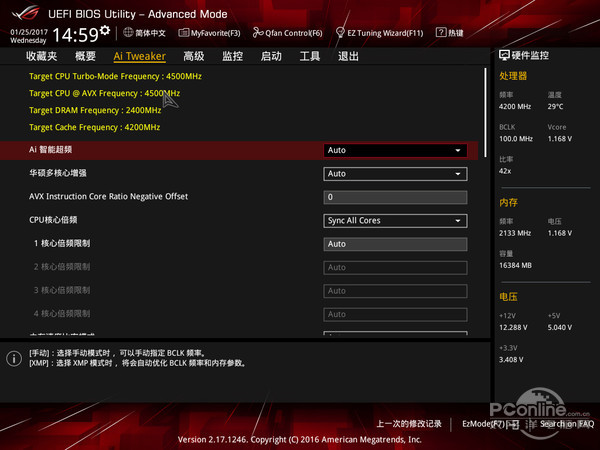Click Target DRAM Frequency : 2400MHz text
The width and height of the screenshot is (600, 450).
tap(95, 110)
